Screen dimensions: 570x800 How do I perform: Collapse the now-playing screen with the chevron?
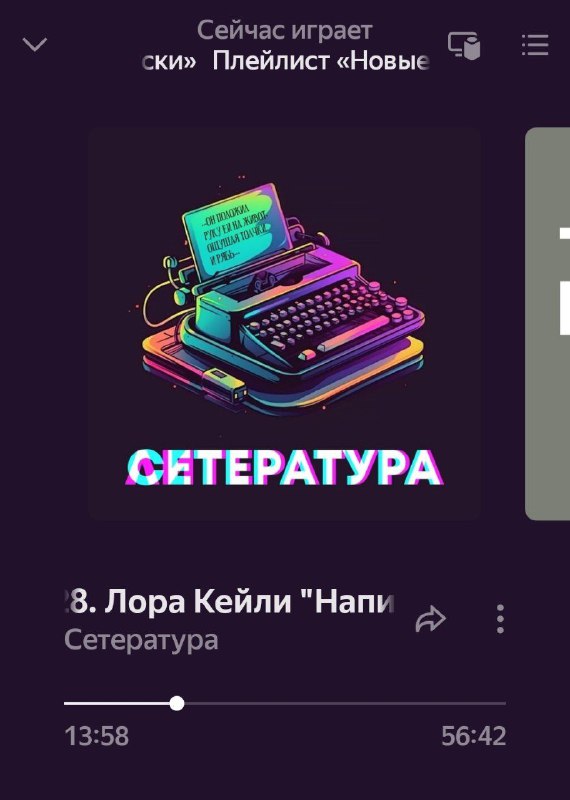pos(35,44)
